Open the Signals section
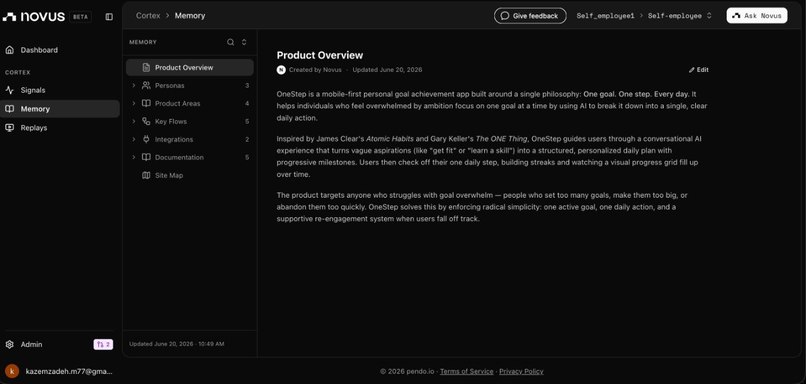806x384 pixels. coord(60,90)
